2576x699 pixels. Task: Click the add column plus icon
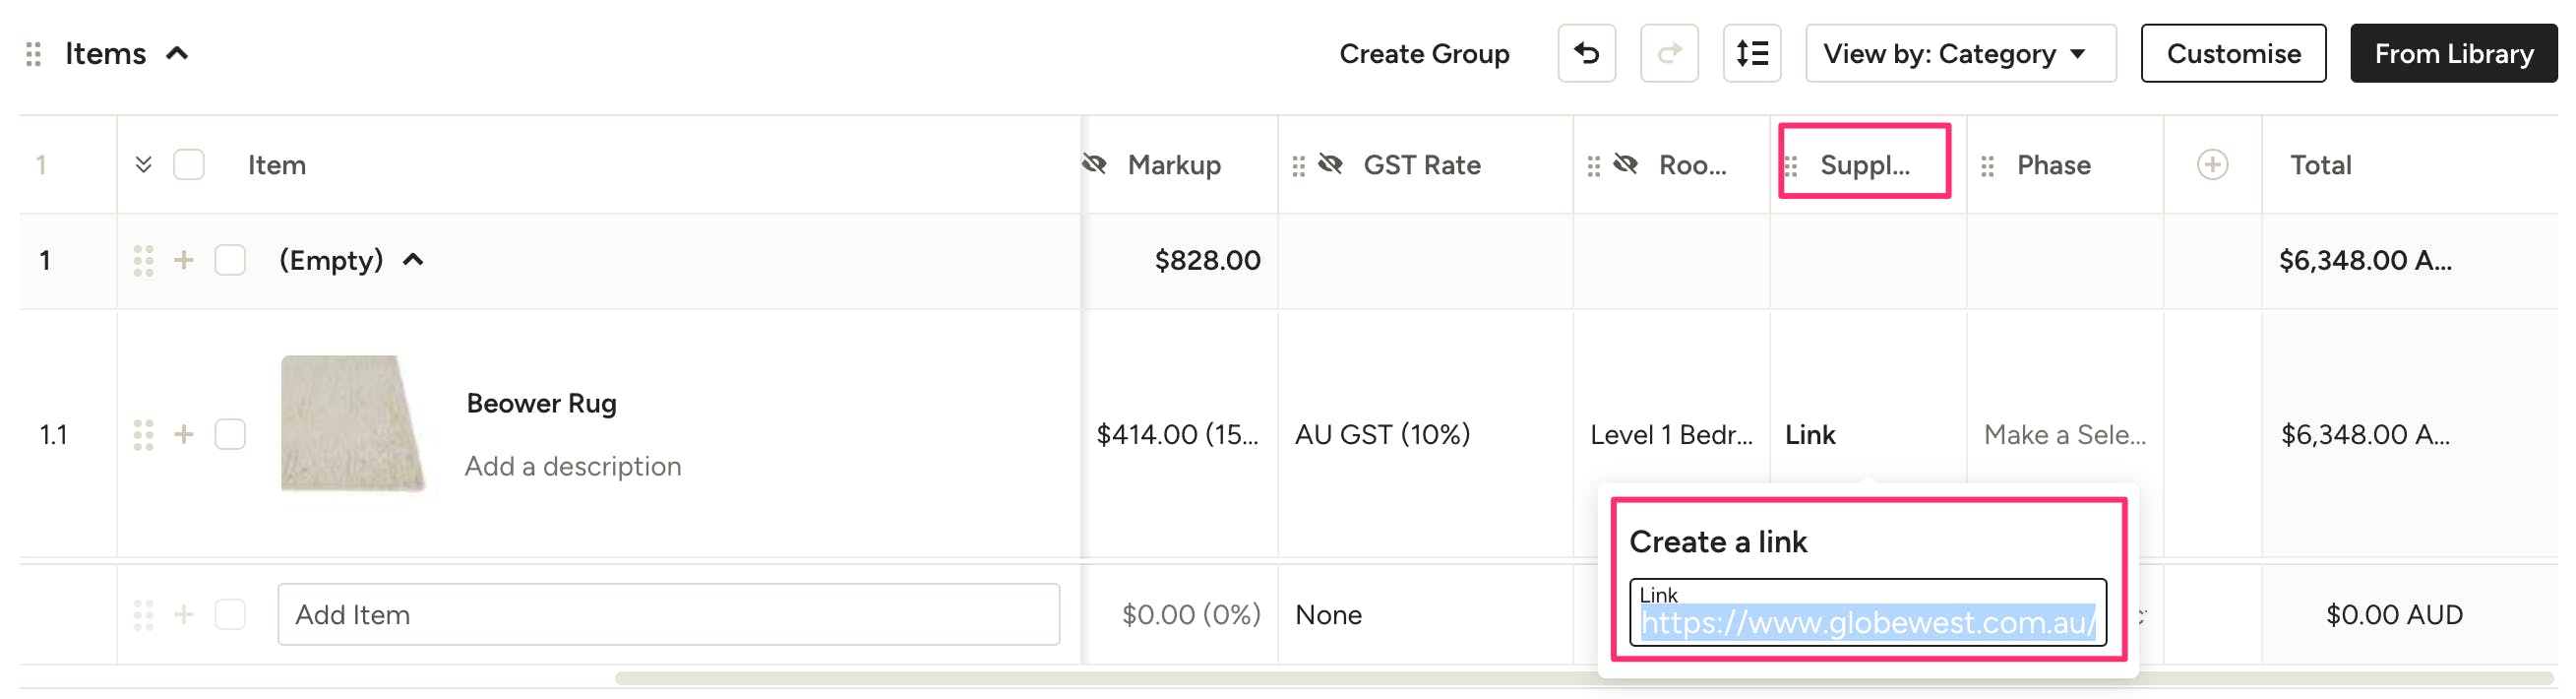2211,165
